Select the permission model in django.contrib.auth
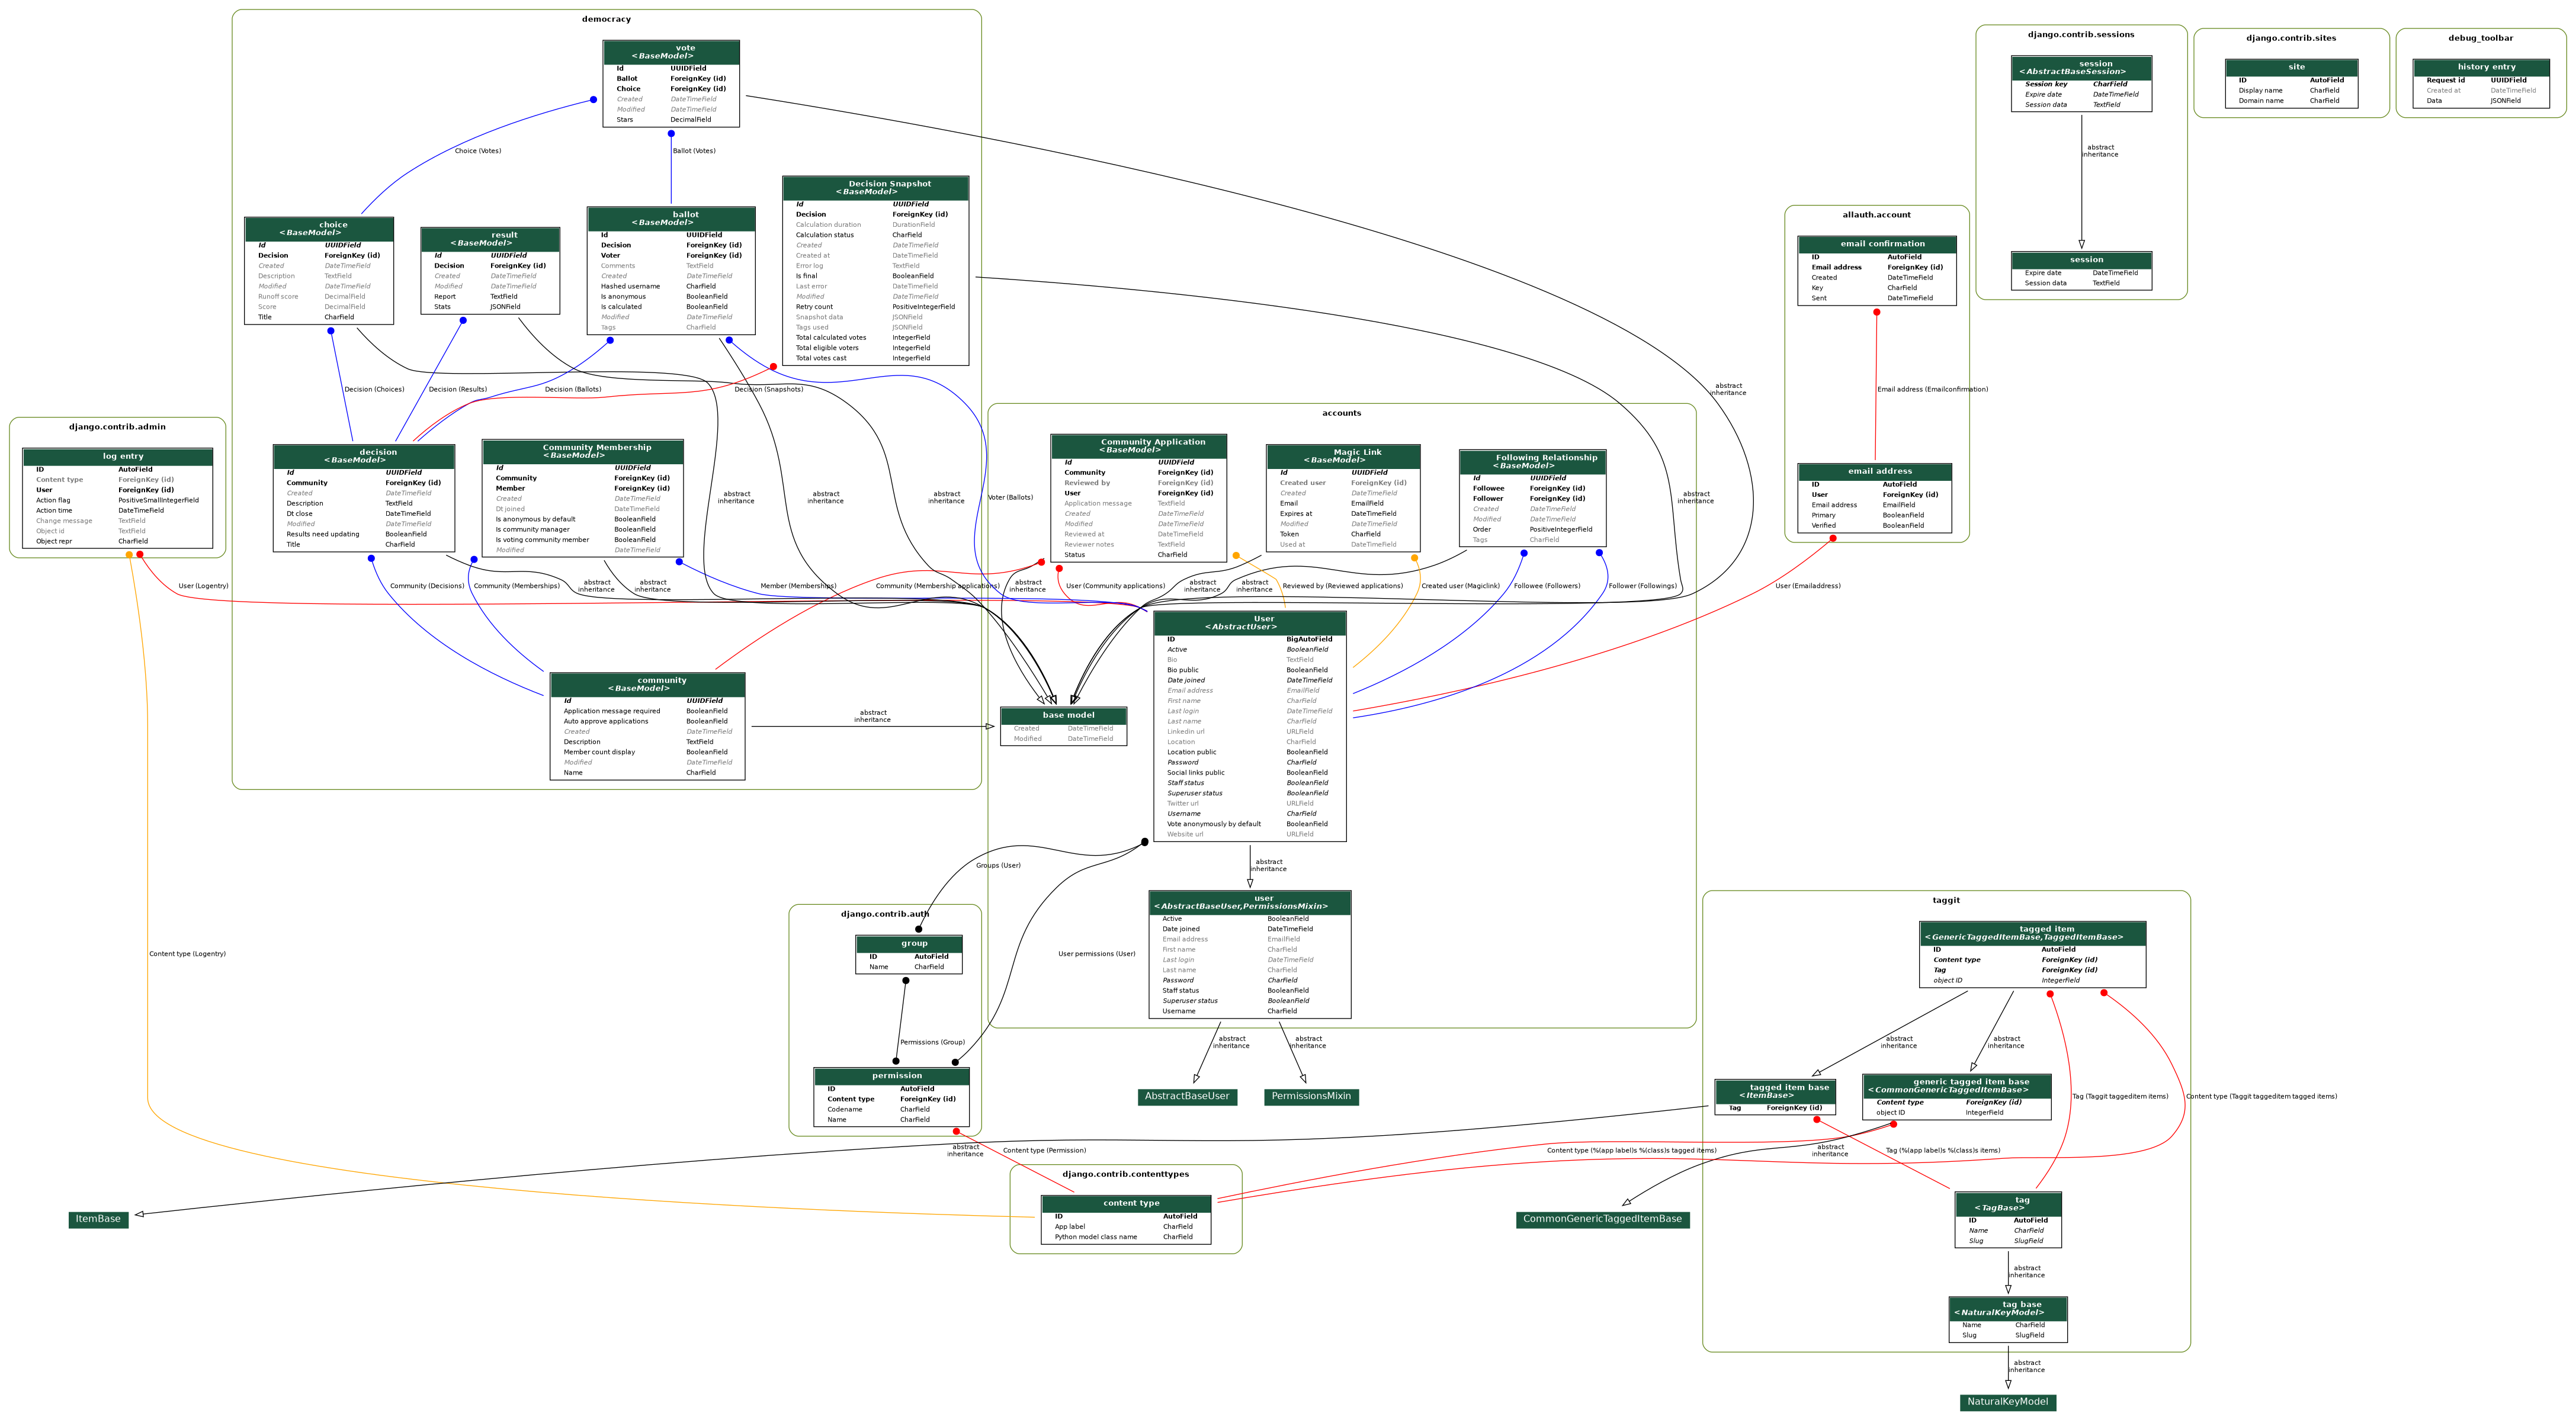2576x1420 pixels. pos(897,1075)
